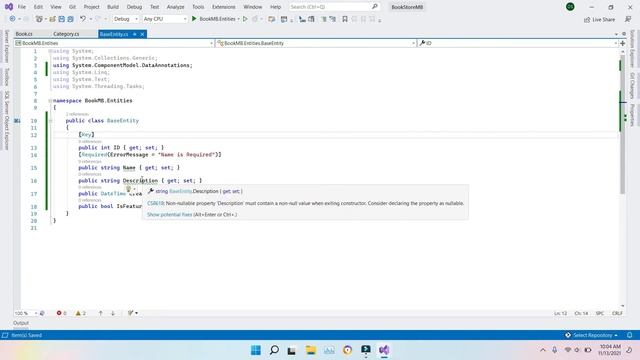640x360 pixels.
Task: Collapse the namespace BookMB.Entities block
Action: coord(50,100)
